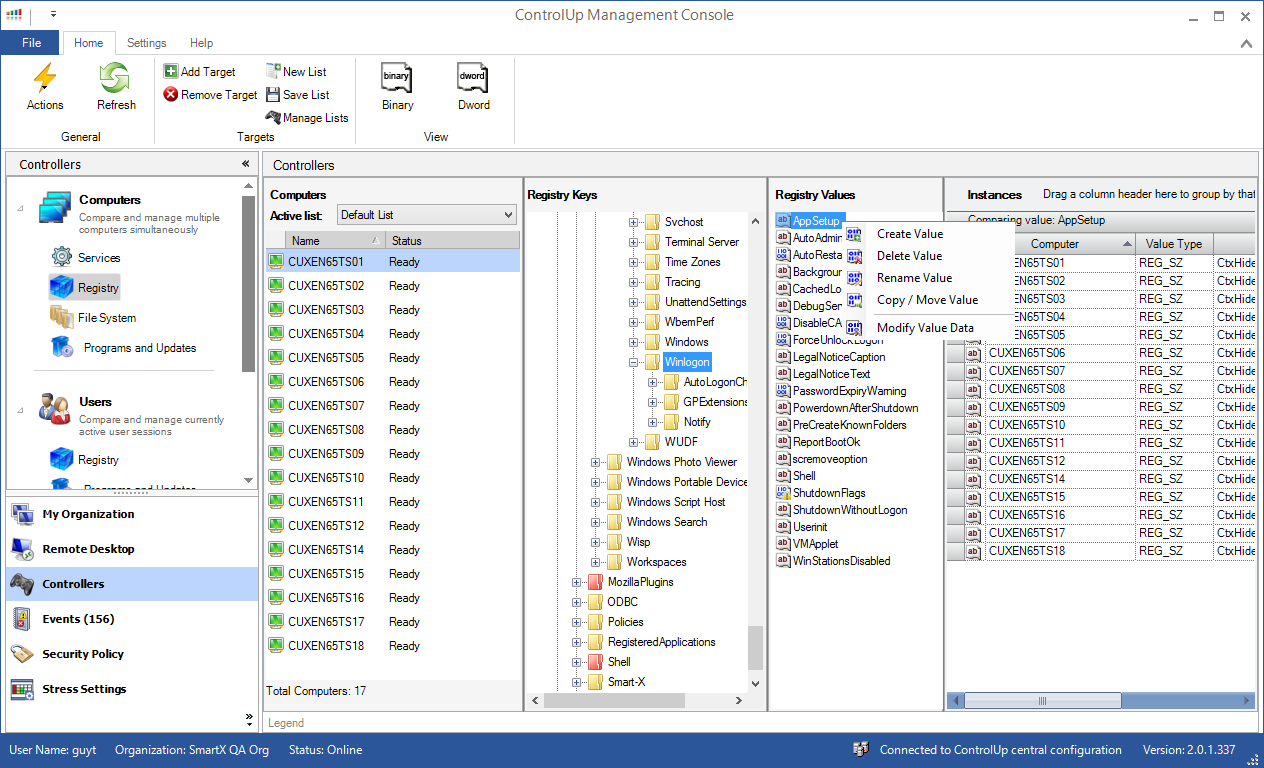Choose Create Value from context menu
The height and width of the screenshot is (768, 1264).
tap(910, 234)
